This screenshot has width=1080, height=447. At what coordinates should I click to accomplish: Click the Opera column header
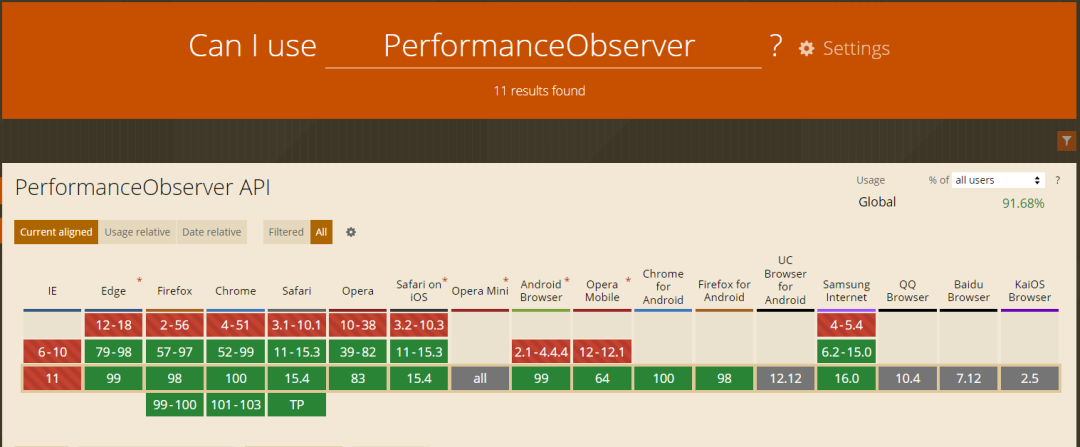(358, 291)
